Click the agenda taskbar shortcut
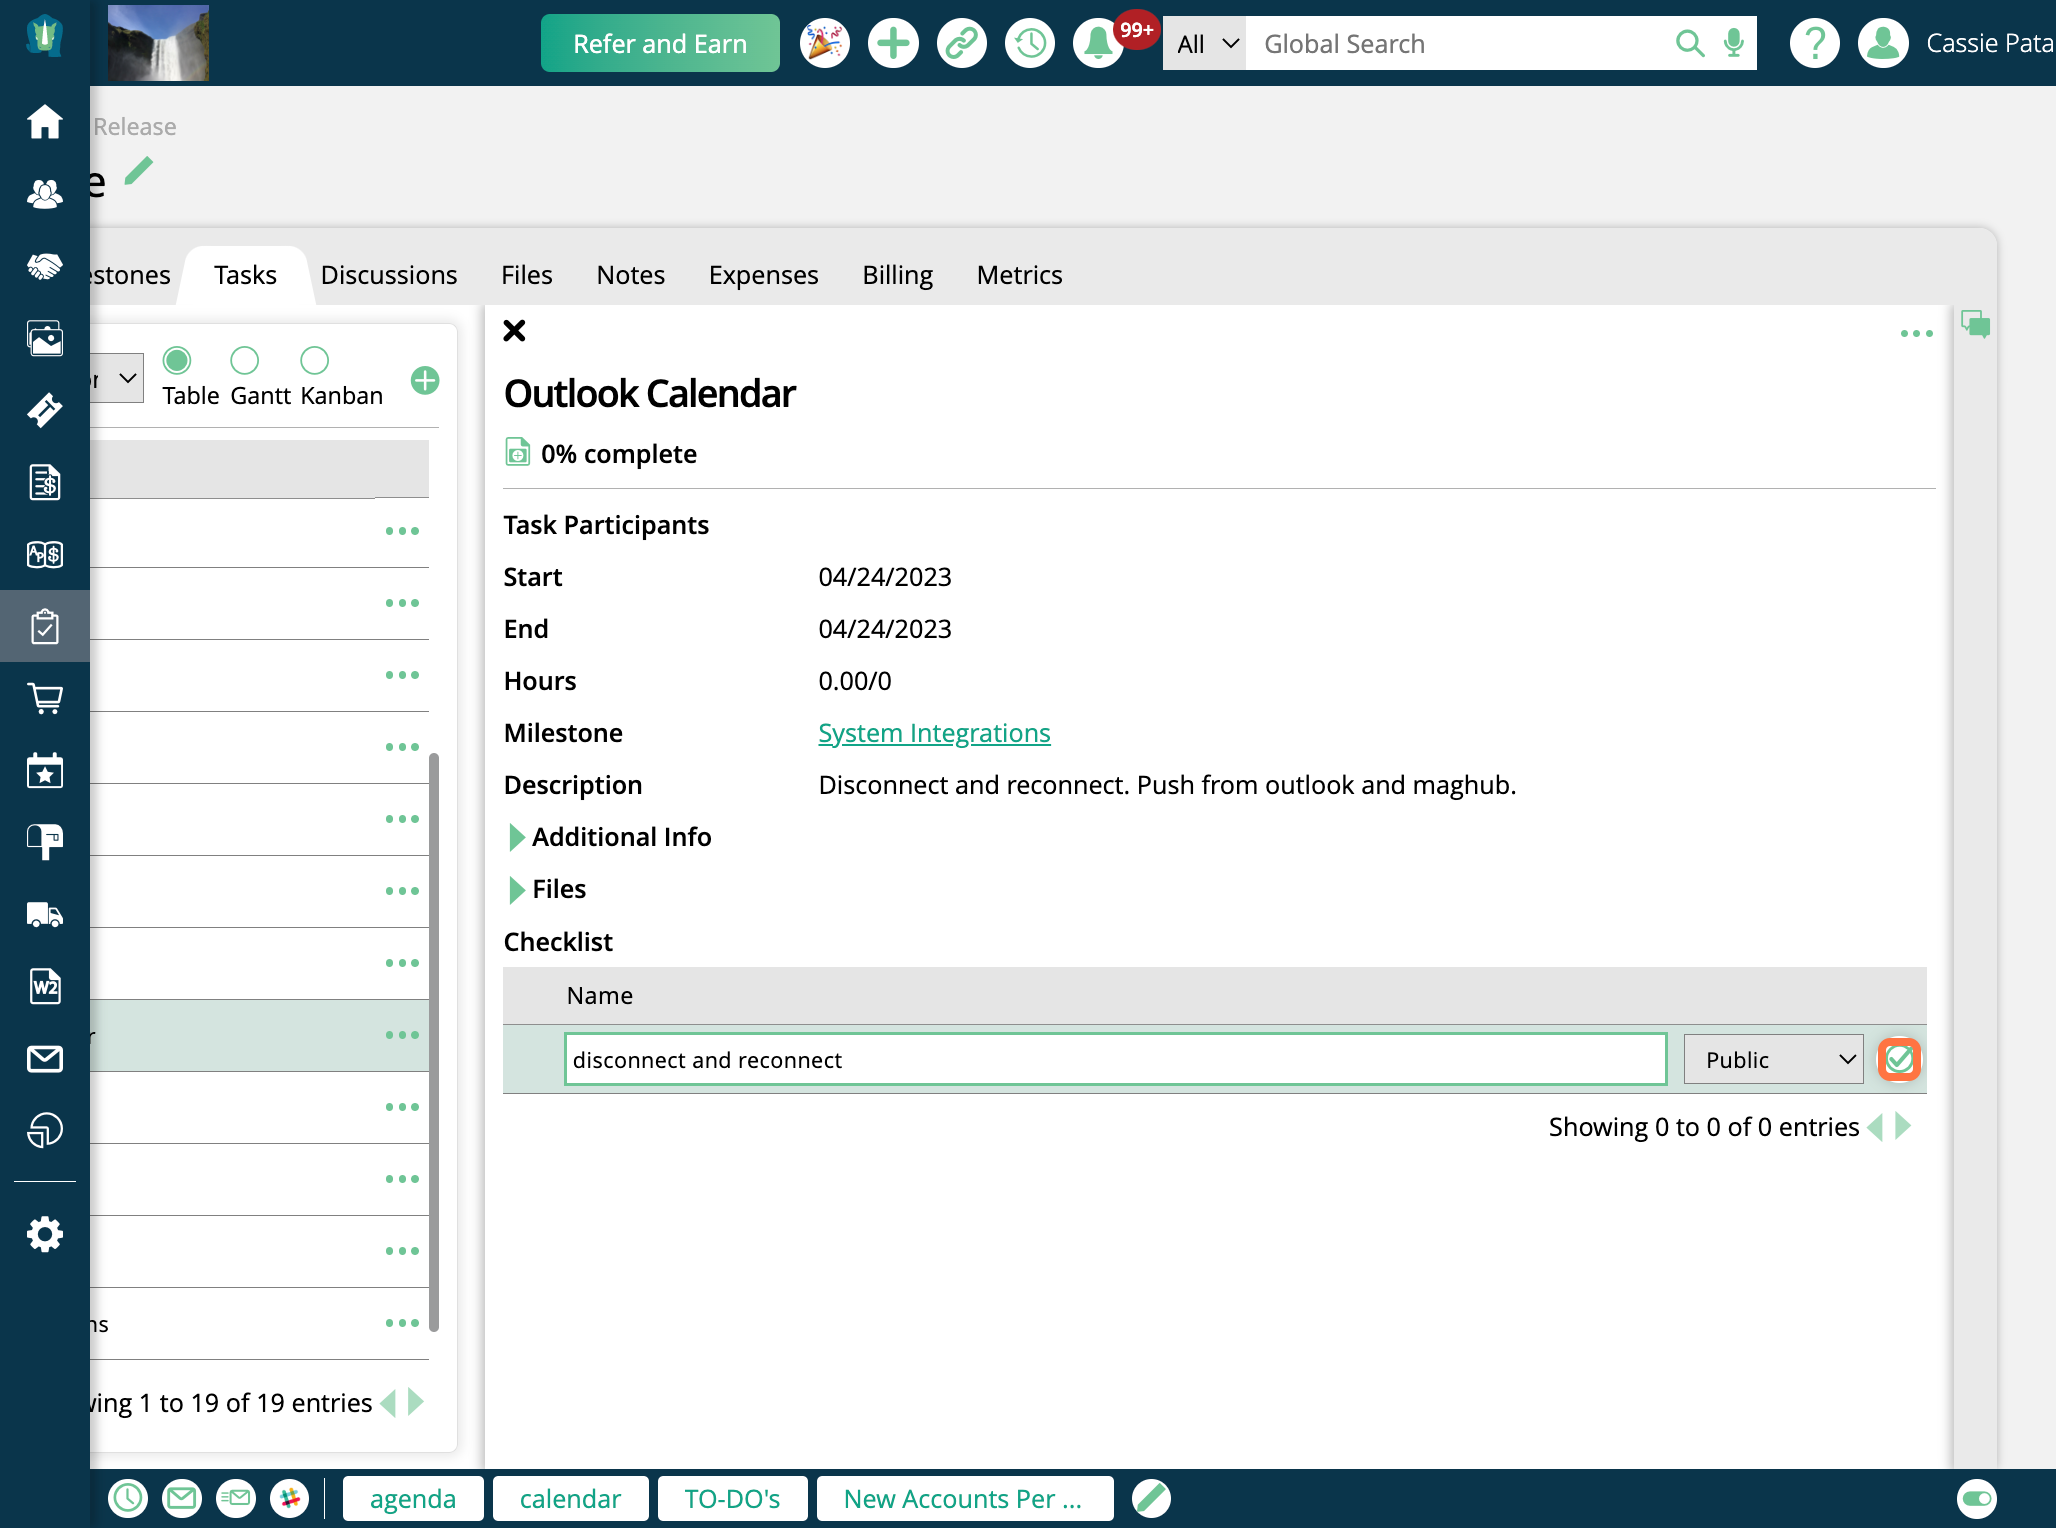 click(412, 1498)
